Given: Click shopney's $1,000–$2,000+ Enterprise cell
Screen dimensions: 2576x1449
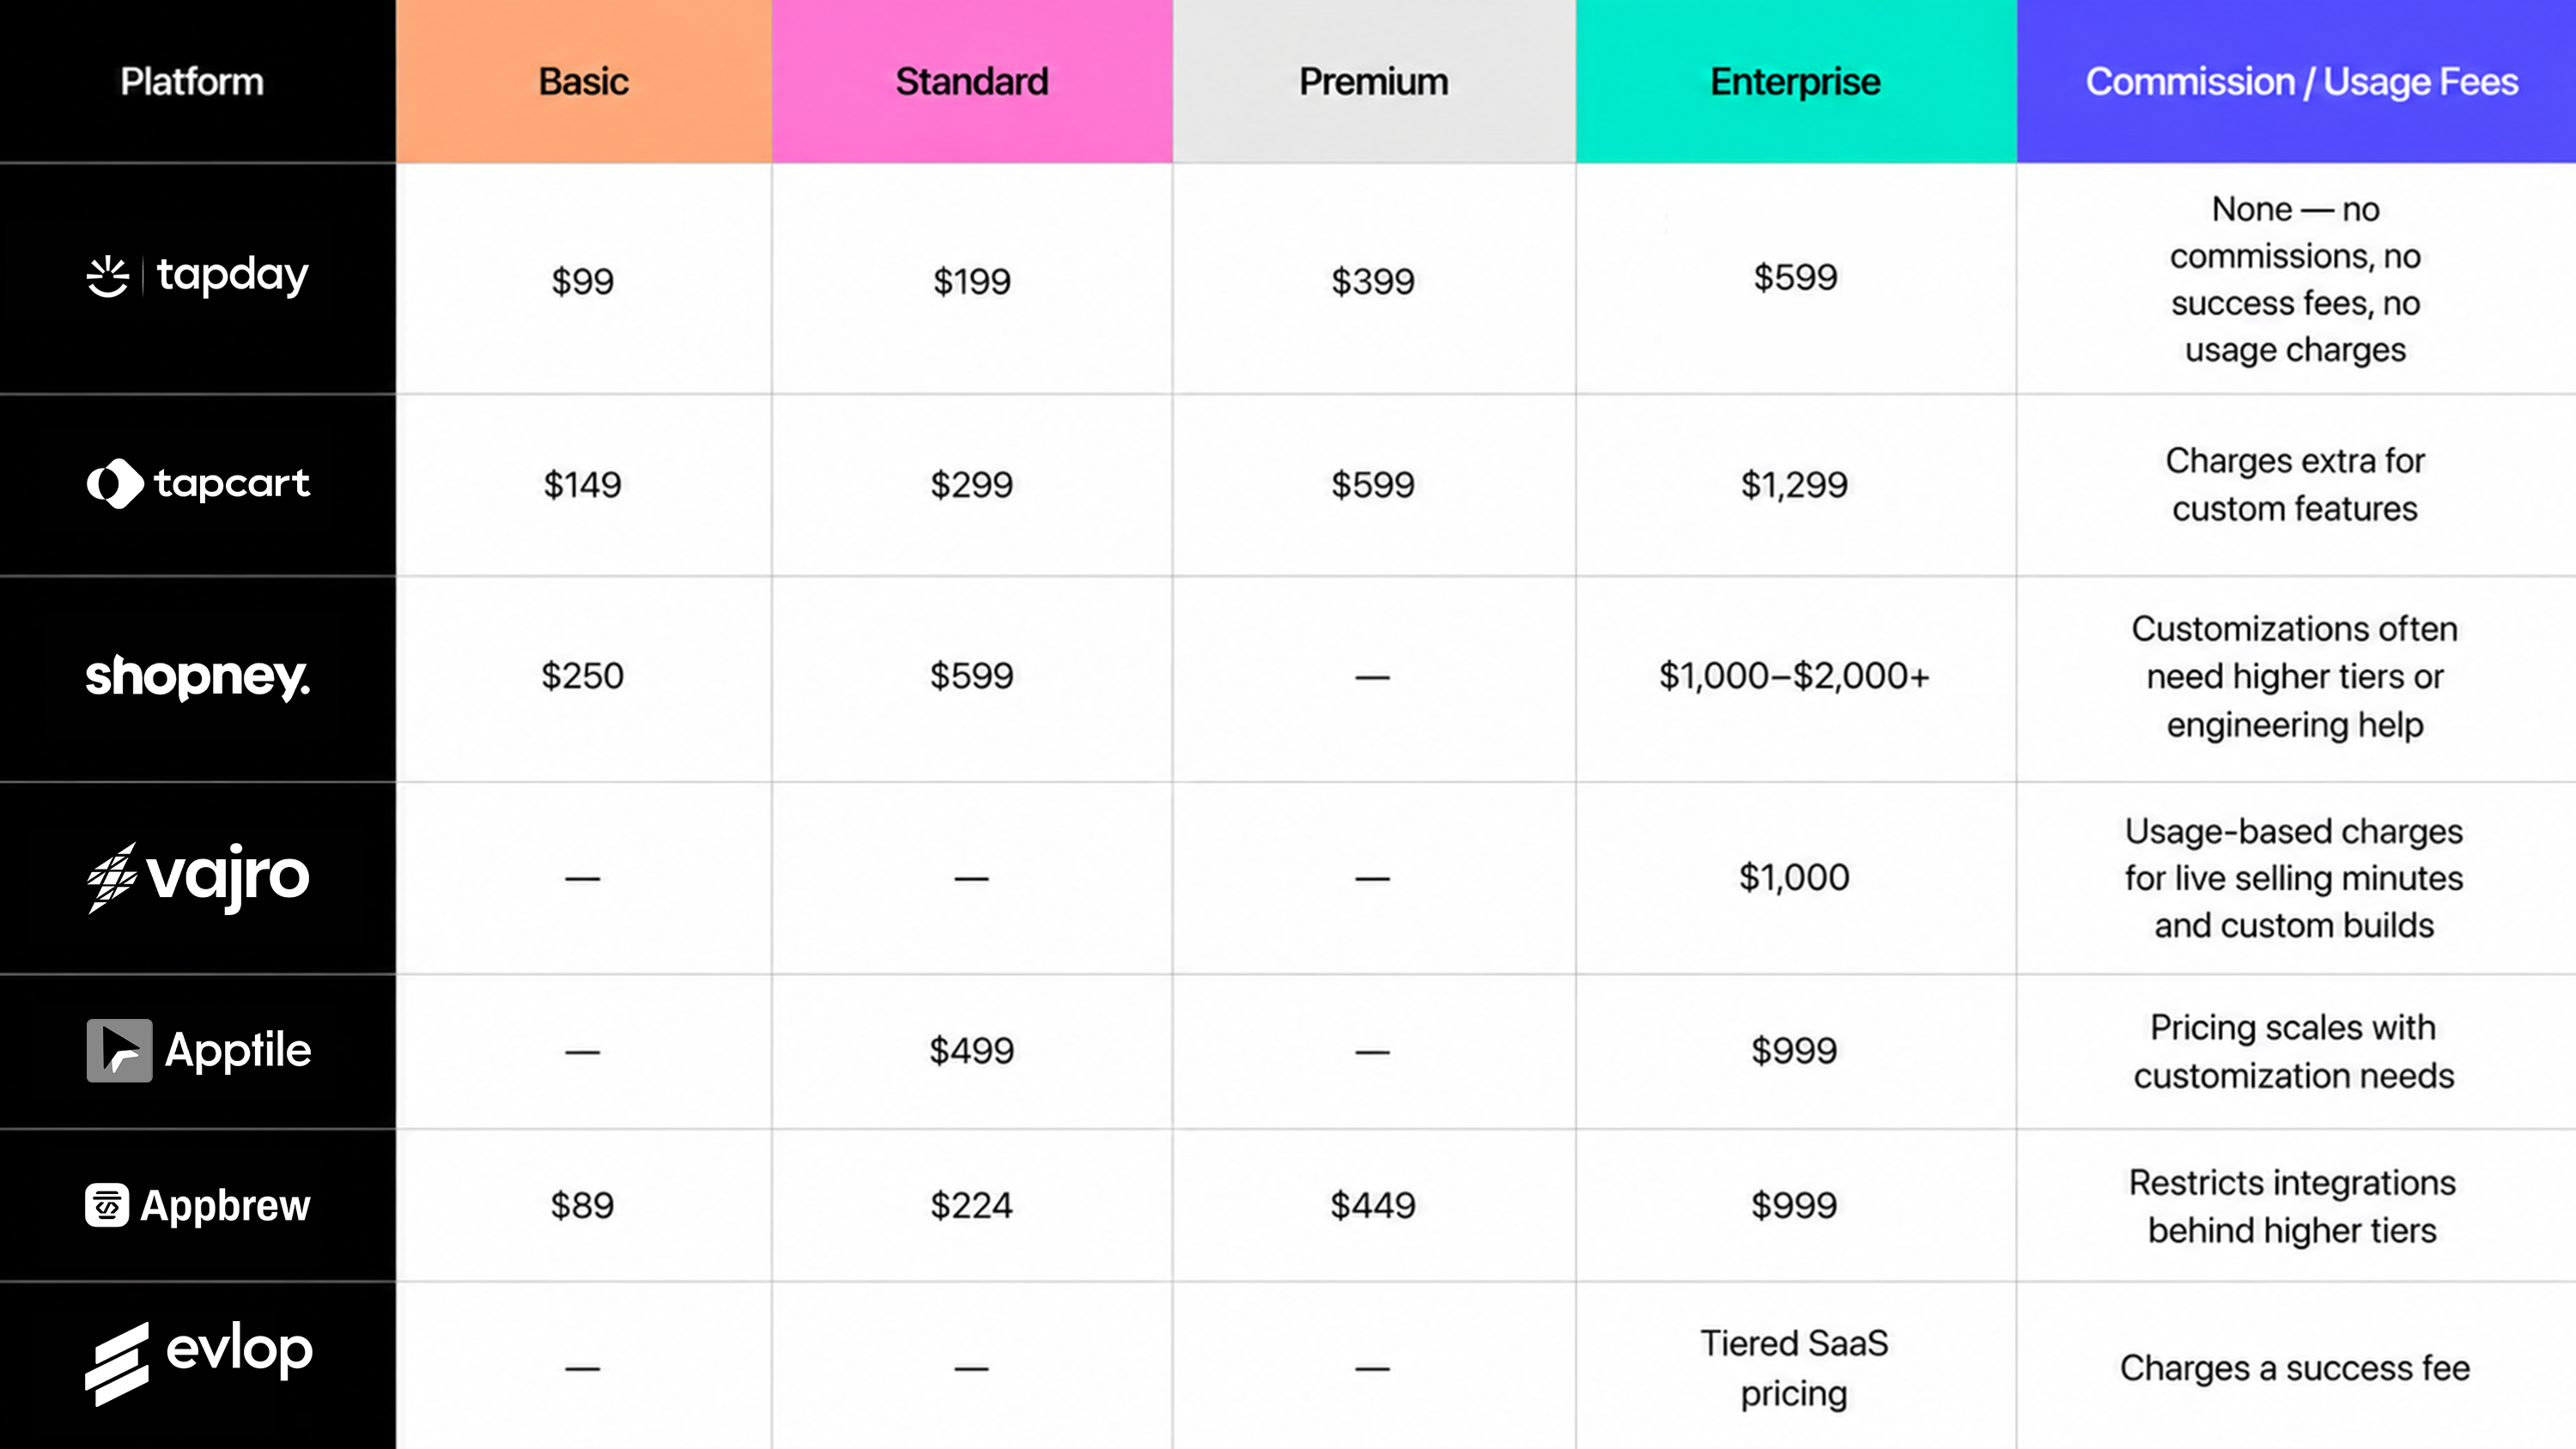Looking at the screenshot, I should pos(1794,676).
